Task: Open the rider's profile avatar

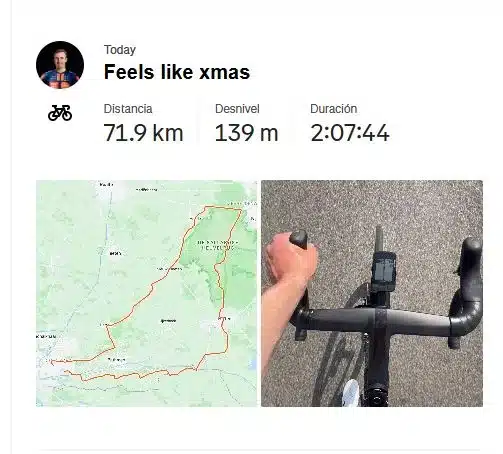Action: 60,65
